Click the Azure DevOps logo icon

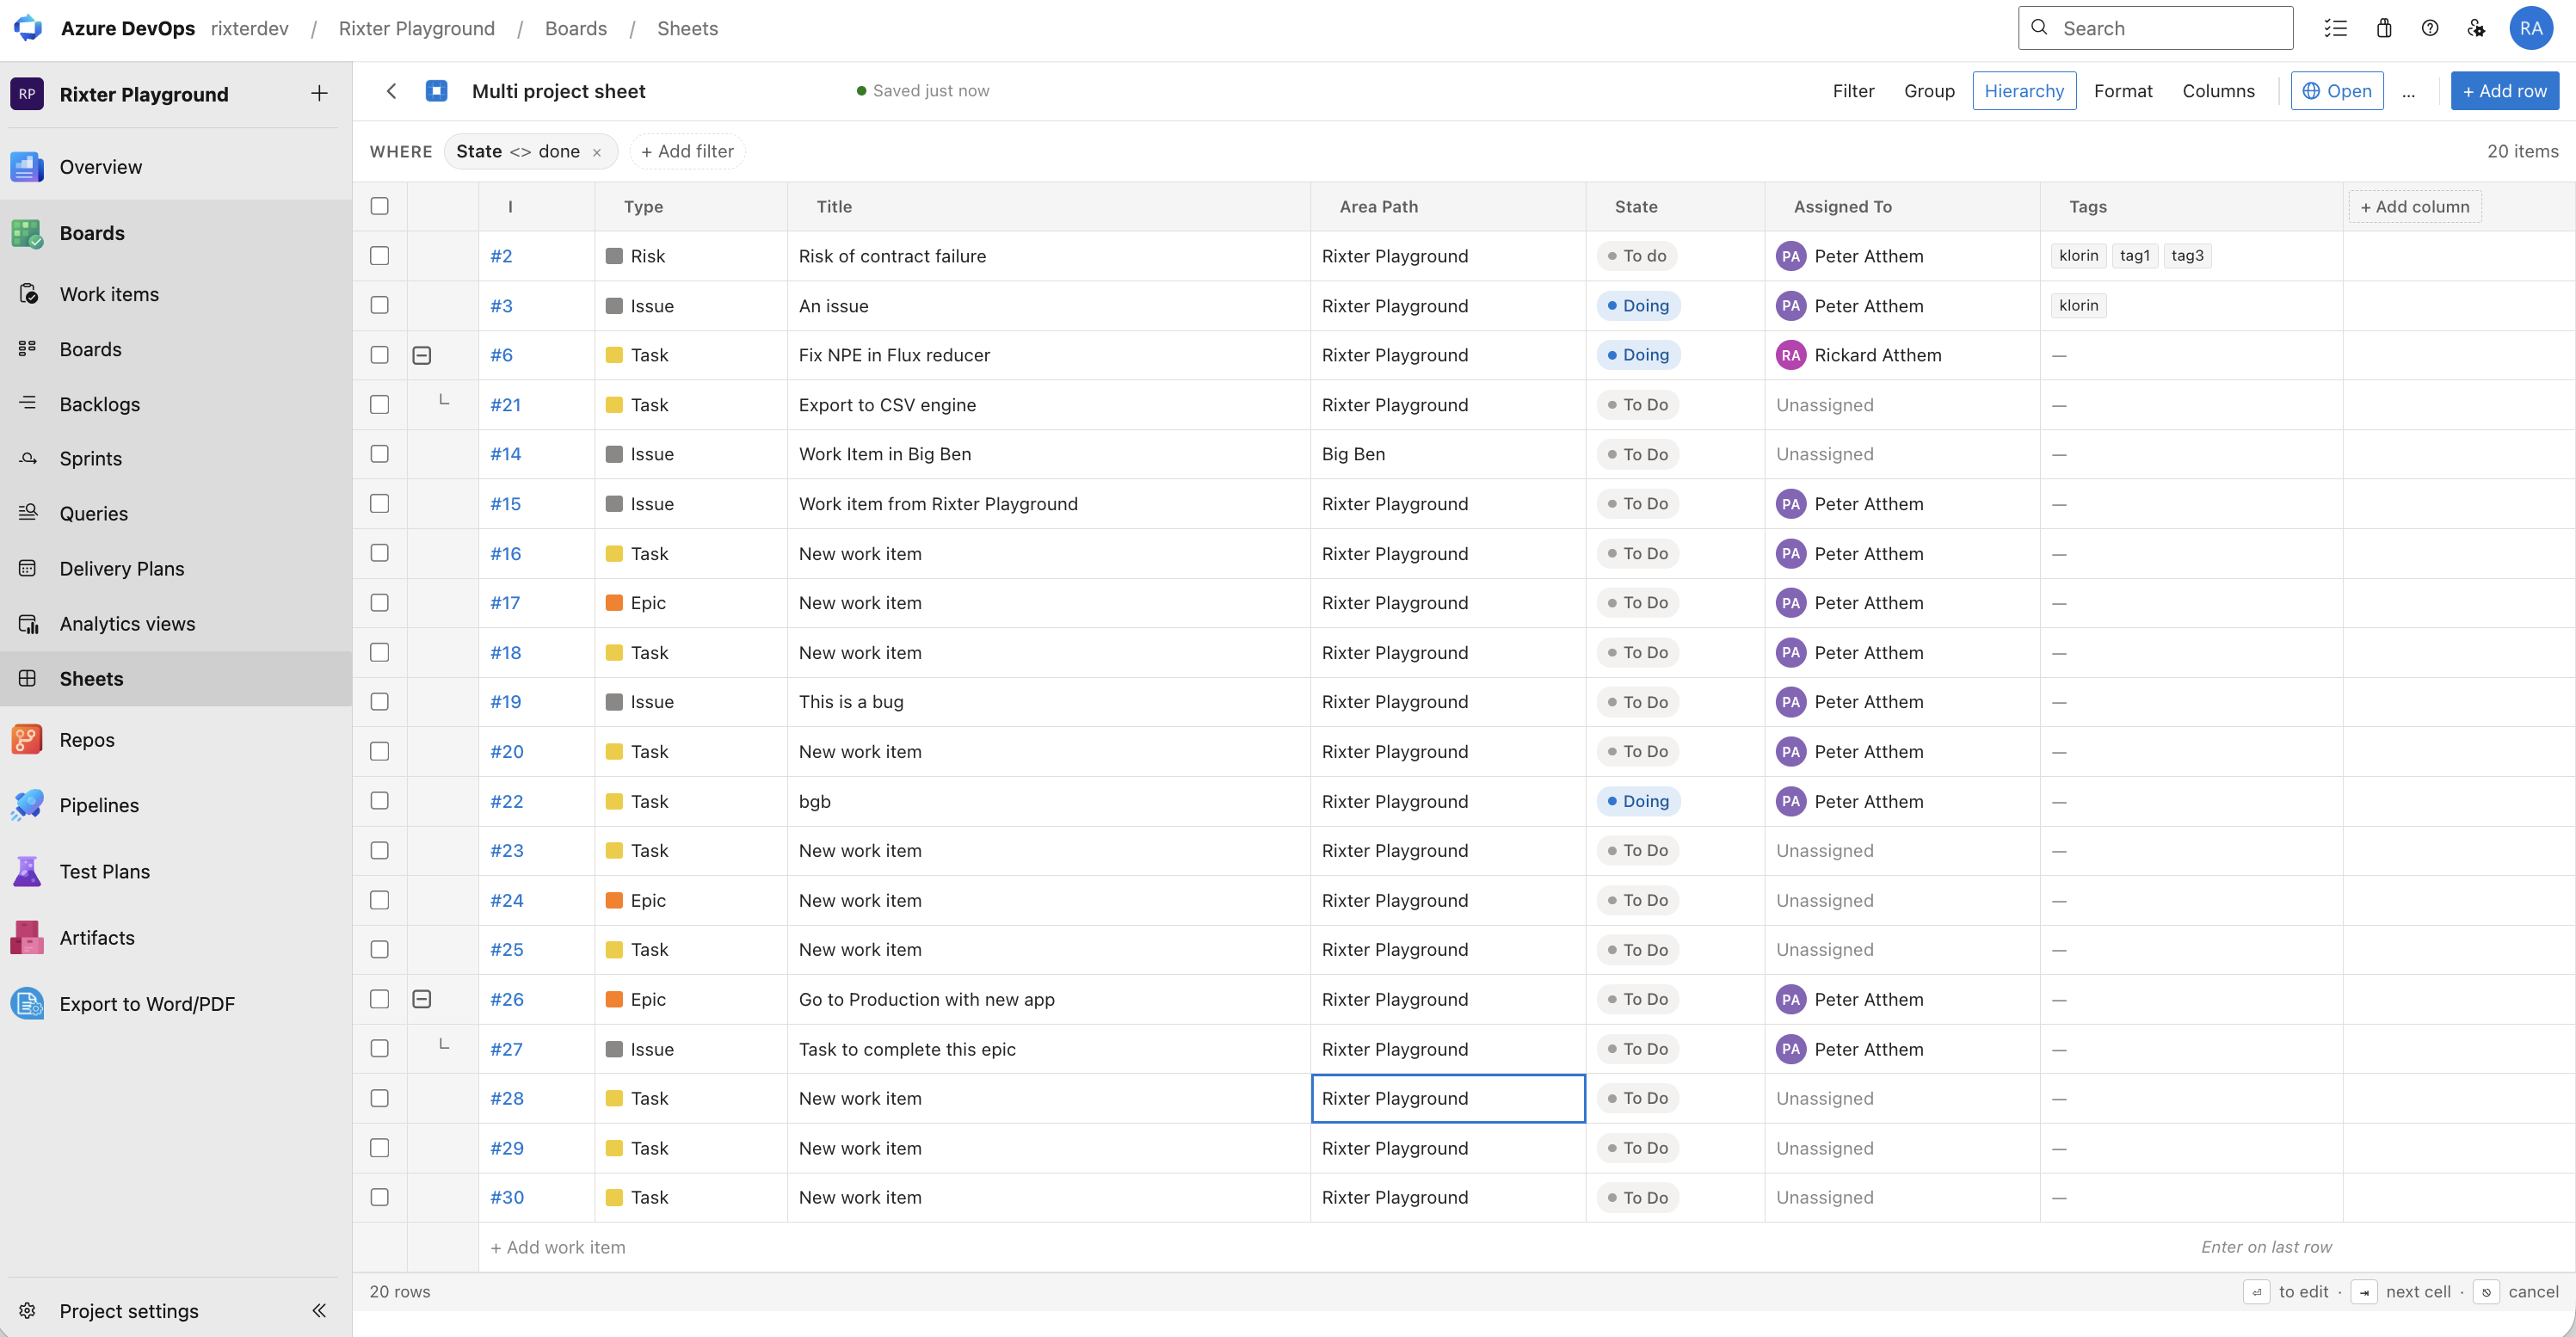point(28,28)
